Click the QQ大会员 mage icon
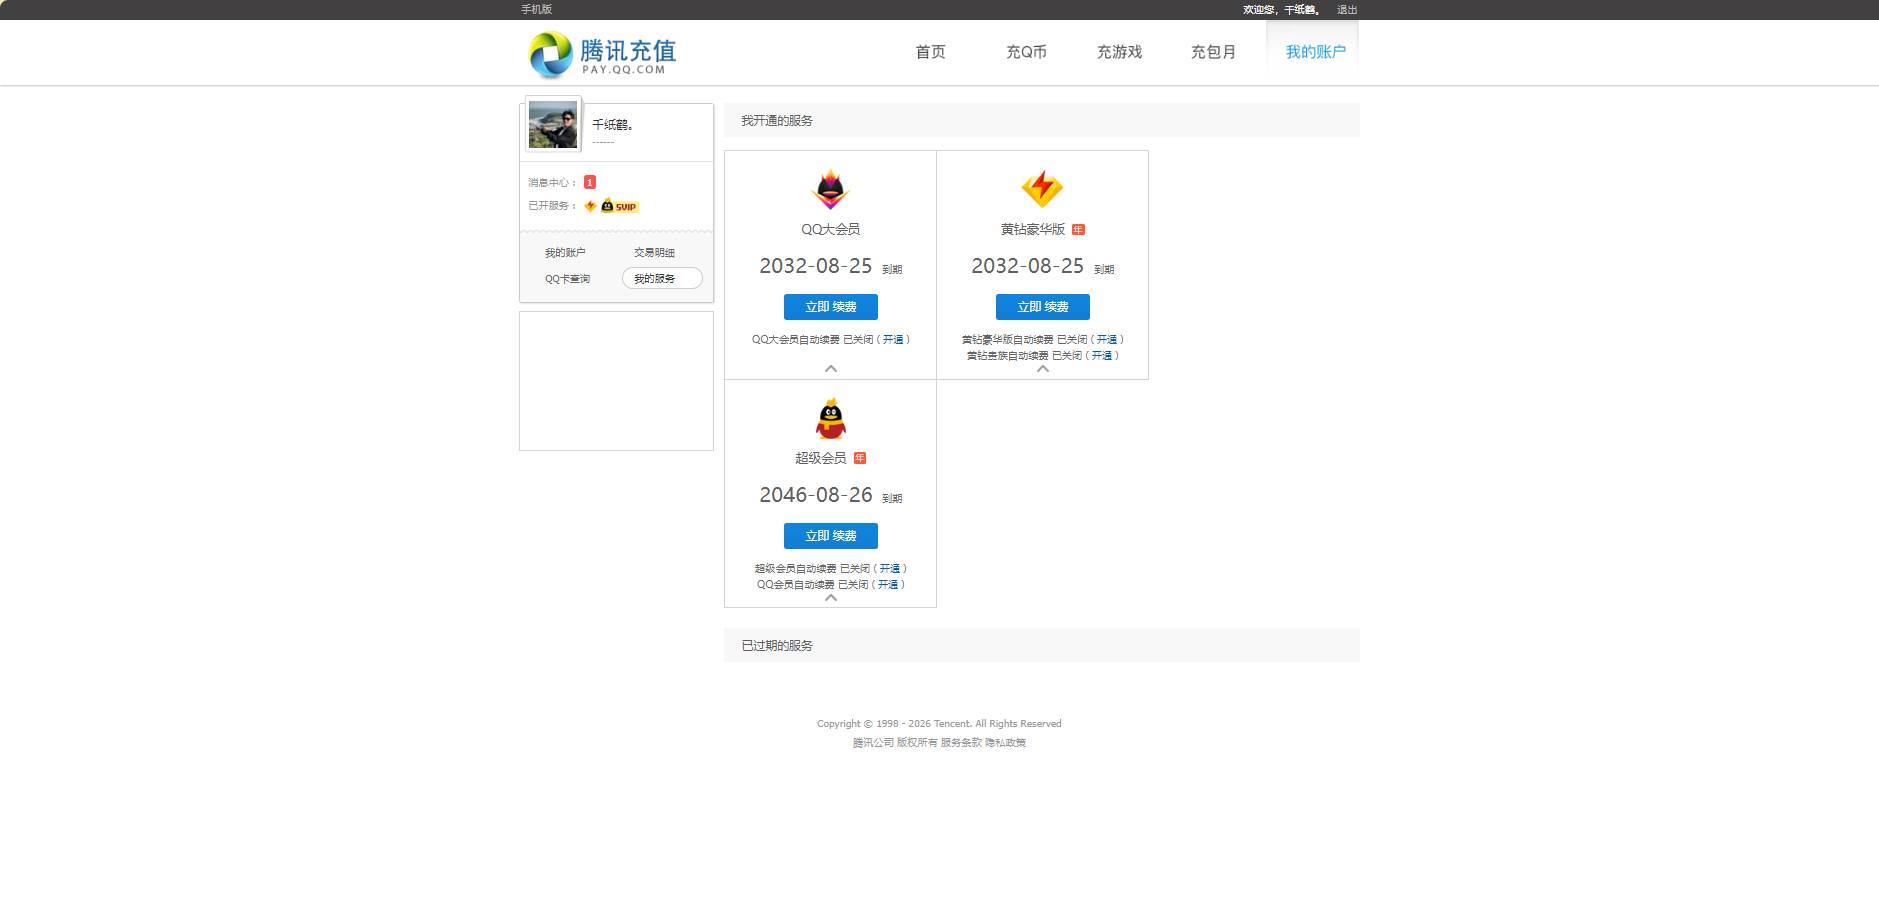Screen dimensions: 1879x919 pos(830,190)
